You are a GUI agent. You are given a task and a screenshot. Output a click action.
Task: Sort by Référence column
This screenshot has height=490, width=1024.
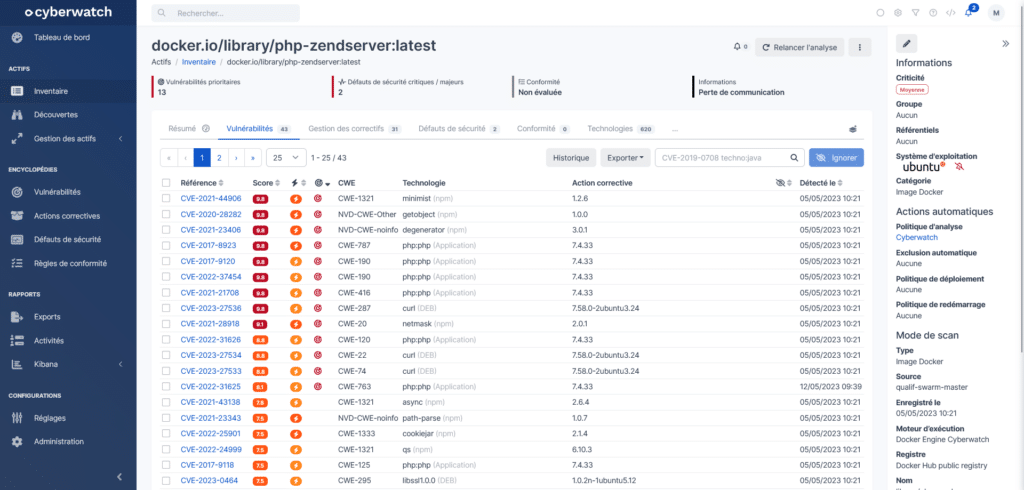coord(202,183)
